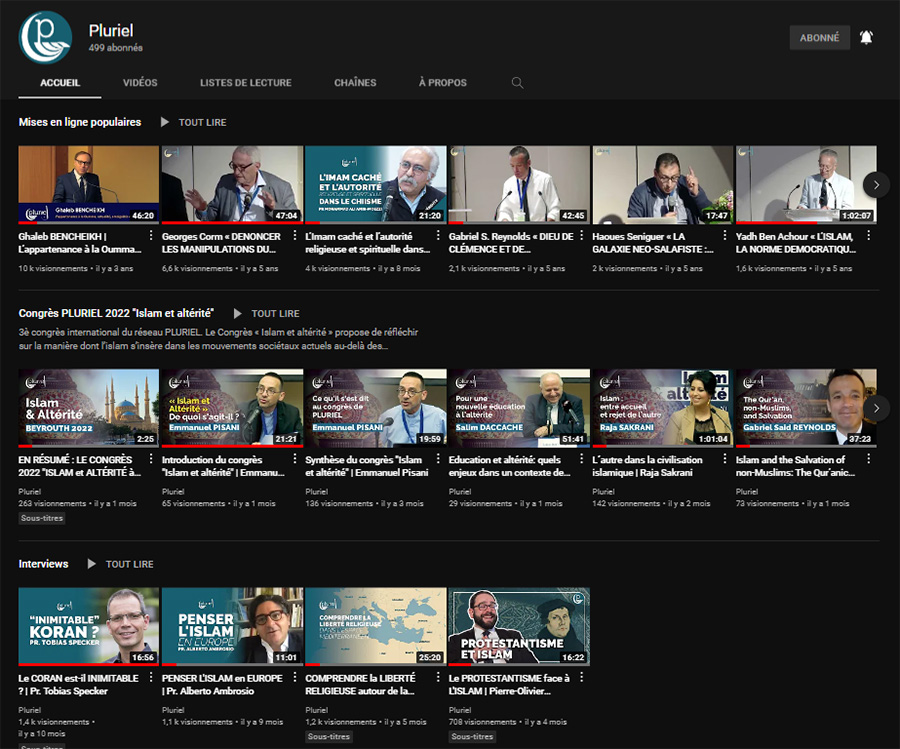The image size is (900, 749).
Task: Open Yadh Ben Achour thumbnail, 1:02:07 duration
Action: (x=806, y=184)
